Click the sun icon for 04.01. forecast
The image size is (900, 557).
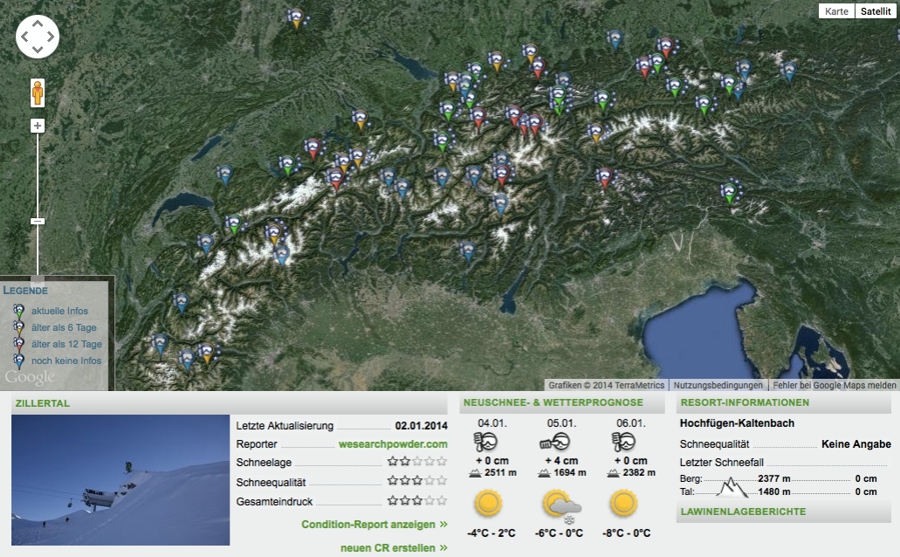489,502
